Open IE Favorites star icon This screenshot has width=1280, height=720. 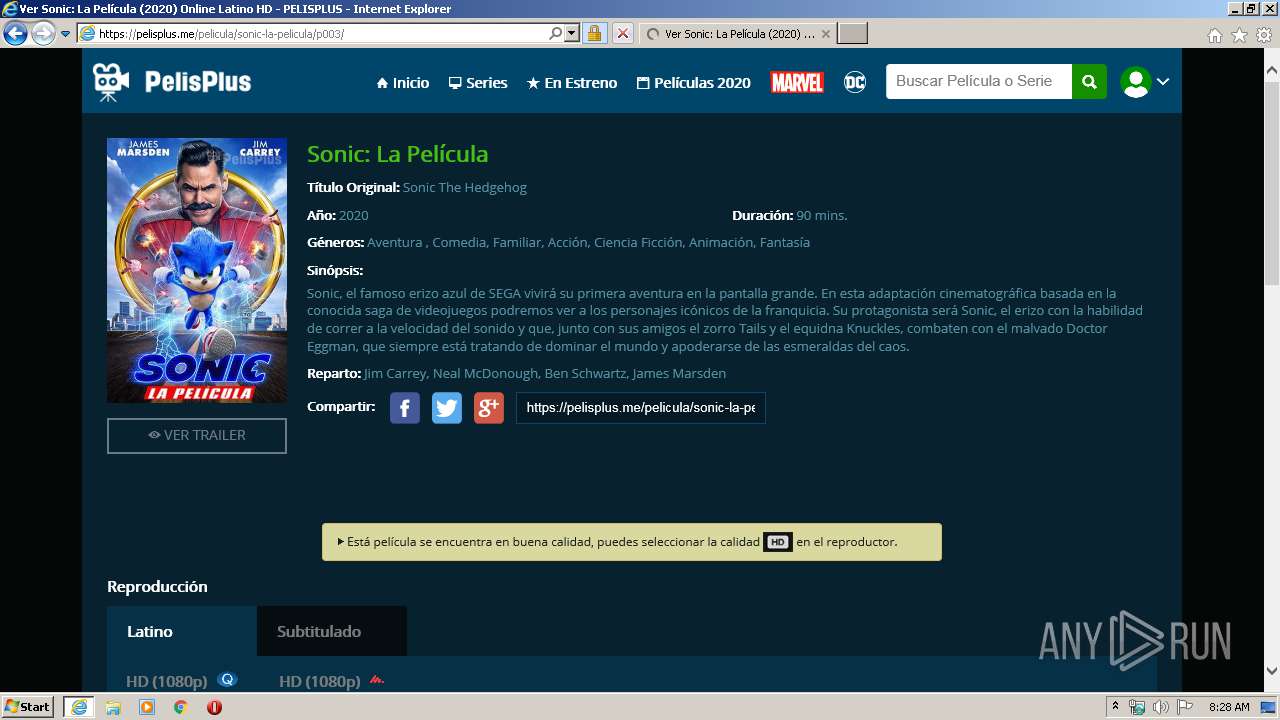(x=1239, y=35)
